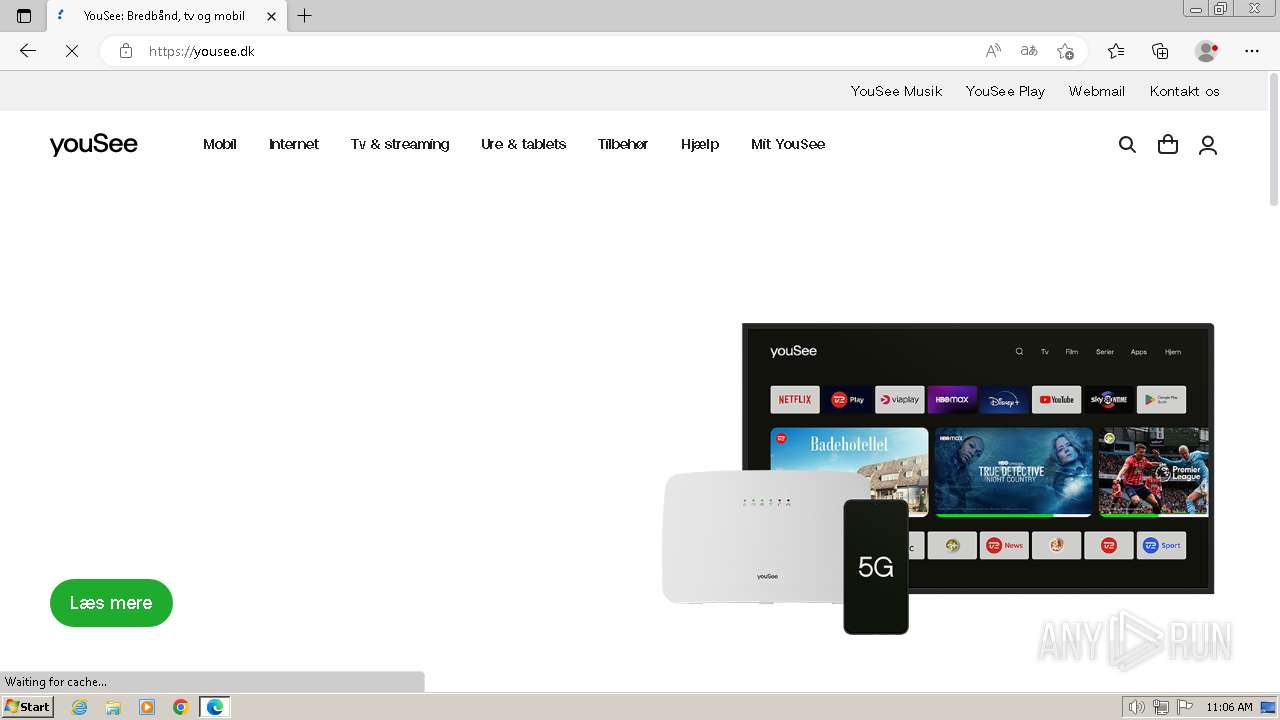
Task: Open the browser profile avatar
Action: pos(1207,51)
